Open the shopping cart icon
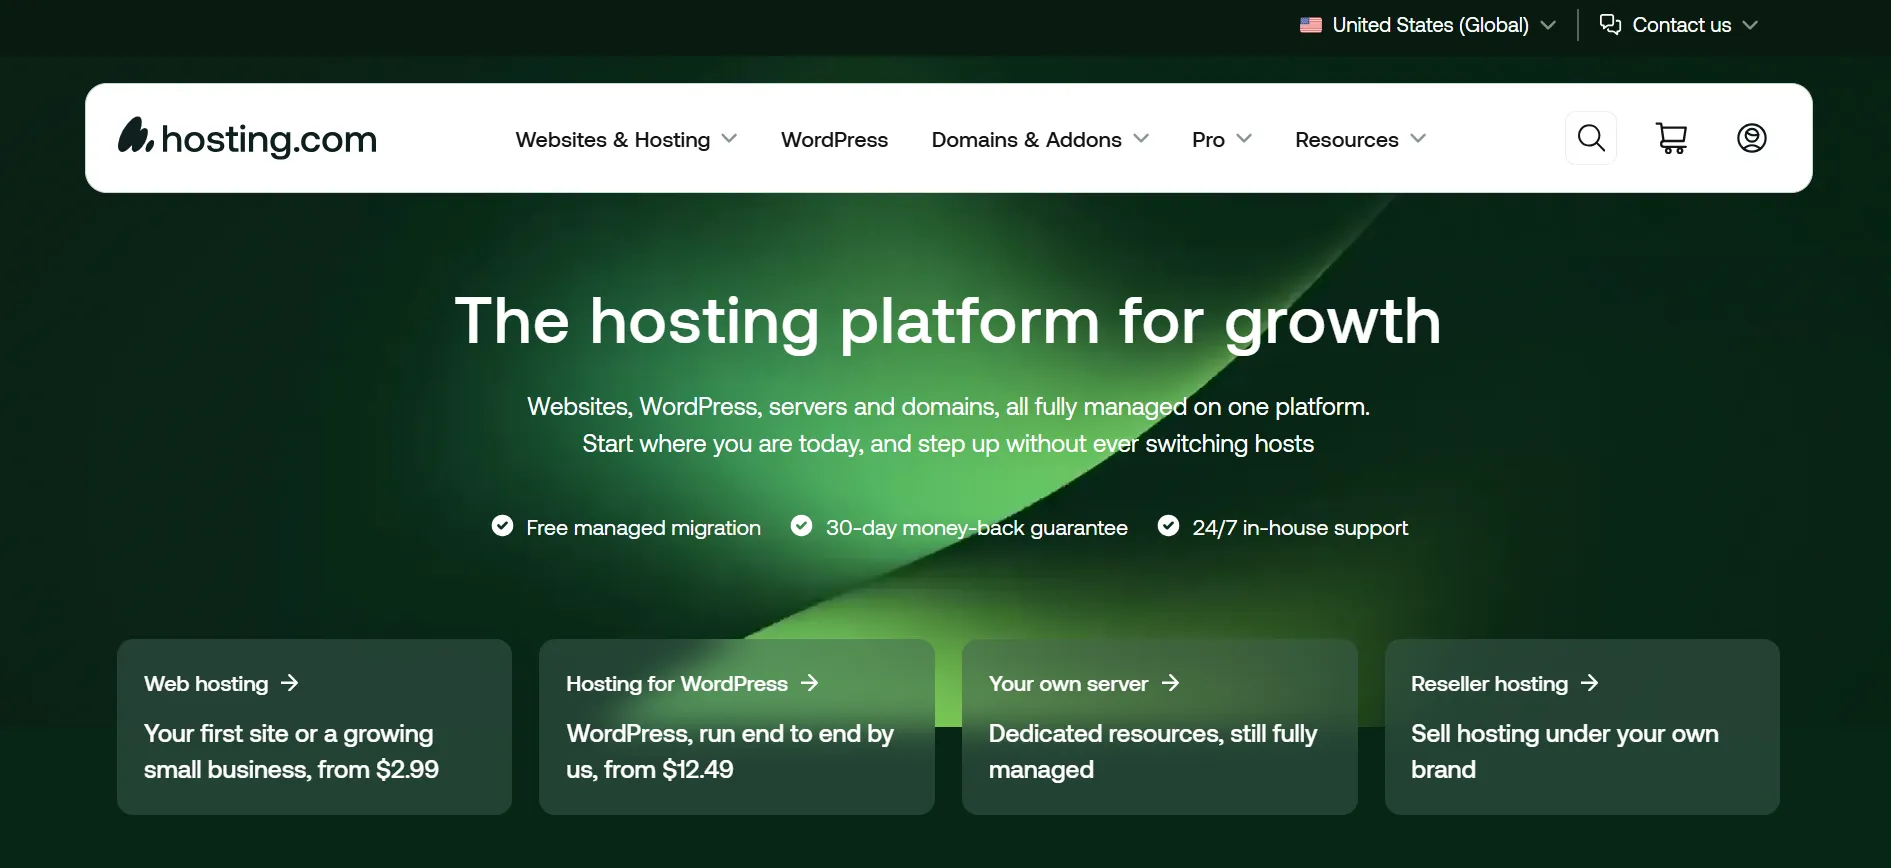The height and width of the screenshot is (868, 1891). [1671, 138]
